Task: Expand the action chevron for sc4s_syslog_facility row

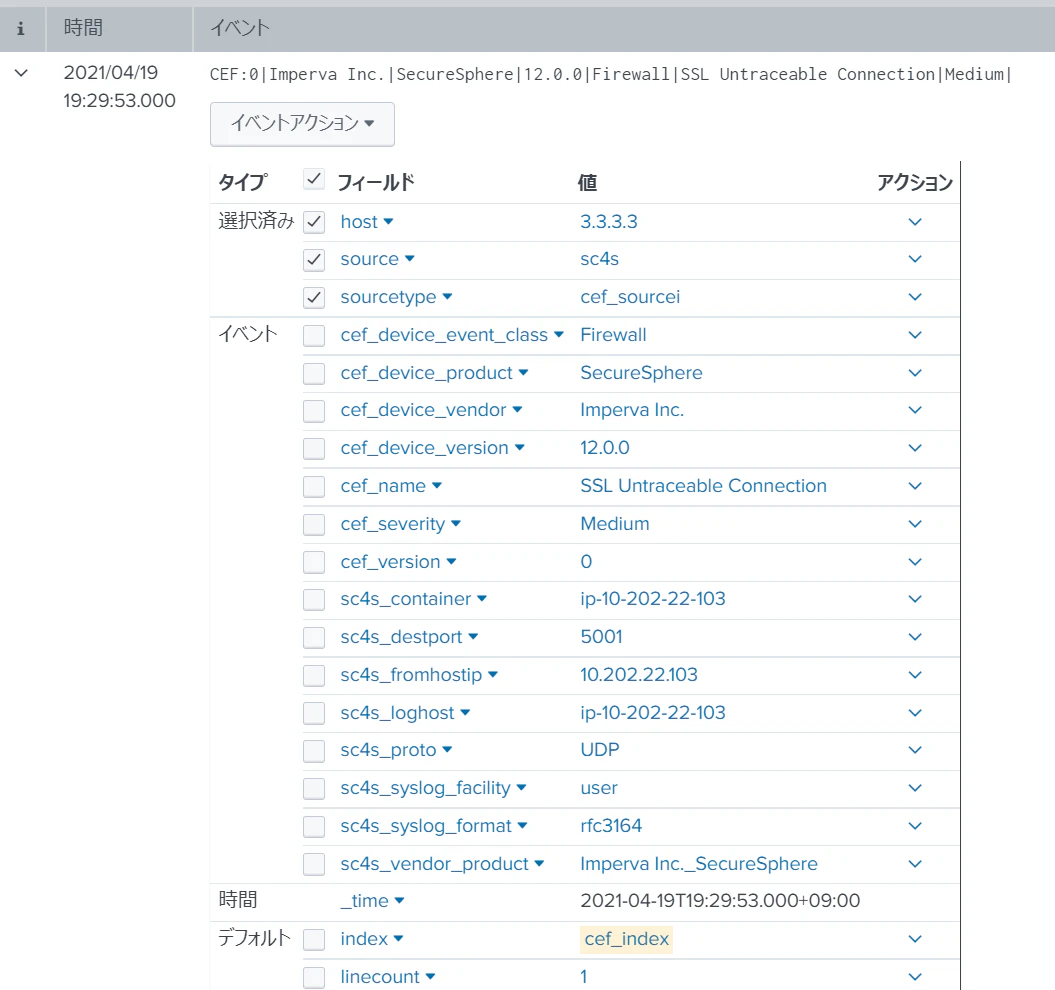Action: (x=915, y=787)
